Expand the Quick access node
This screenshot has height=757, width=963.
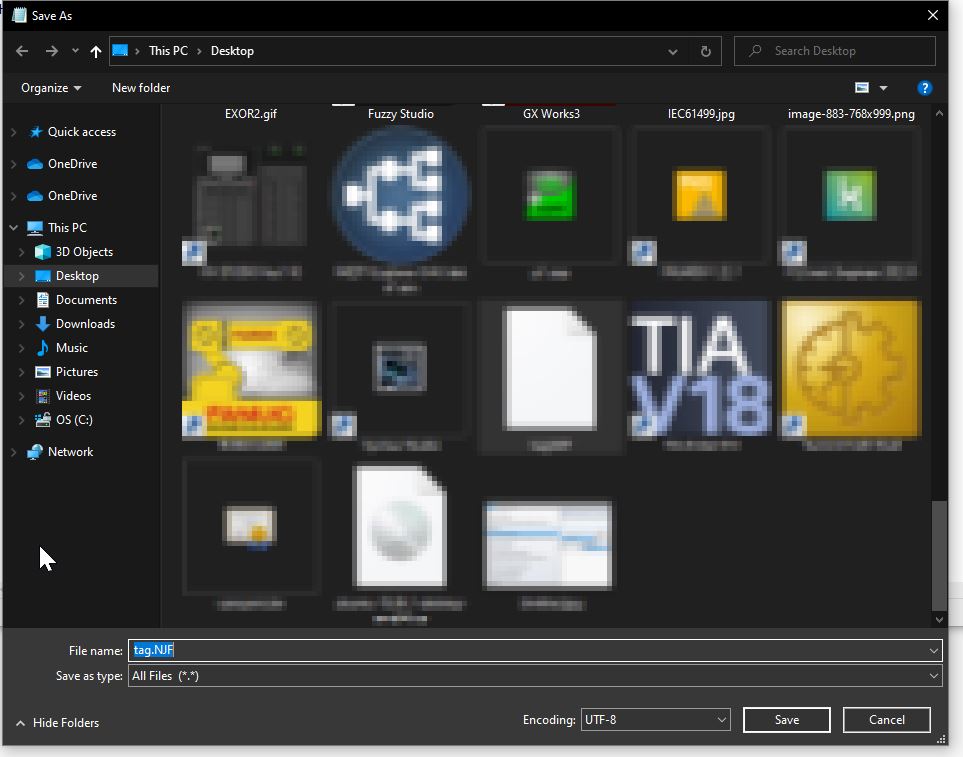coord(14,132)
